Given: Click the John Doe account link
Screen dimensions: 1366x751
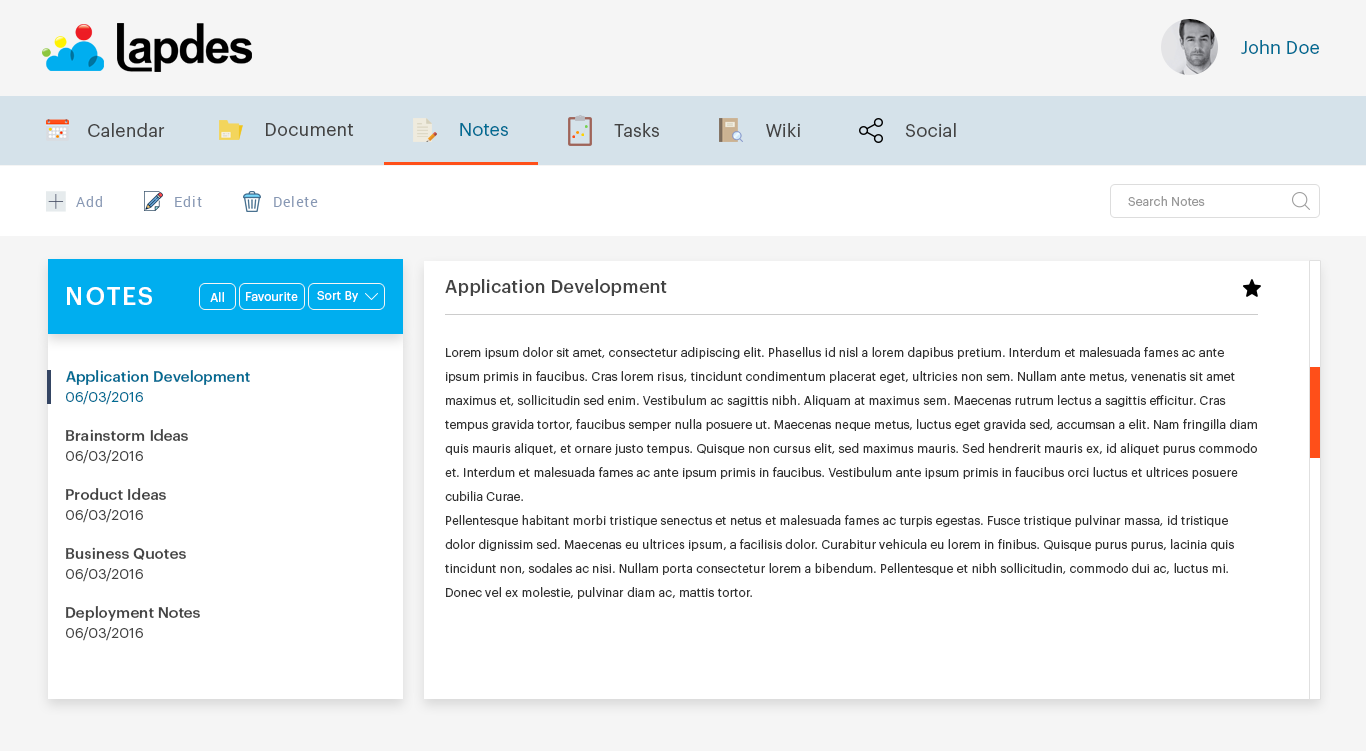Looking at the screenshot, I should [1280, 47].
